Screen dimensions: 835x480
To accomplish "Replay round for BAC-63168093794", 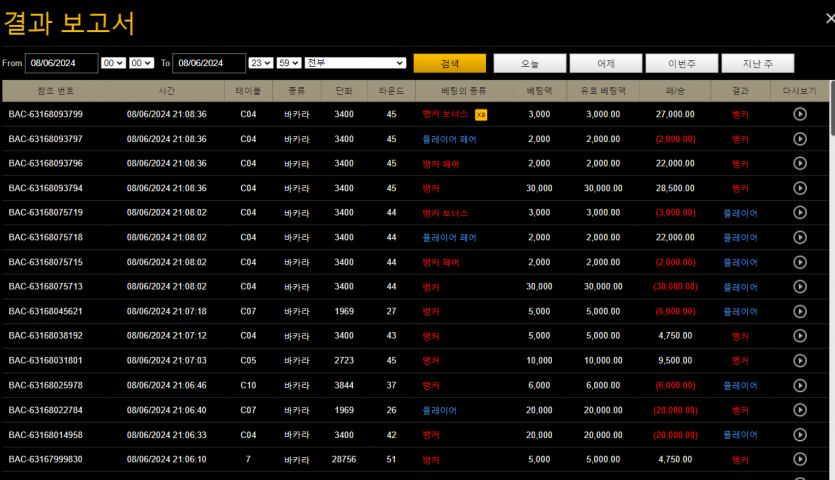I will pos(800,188).
